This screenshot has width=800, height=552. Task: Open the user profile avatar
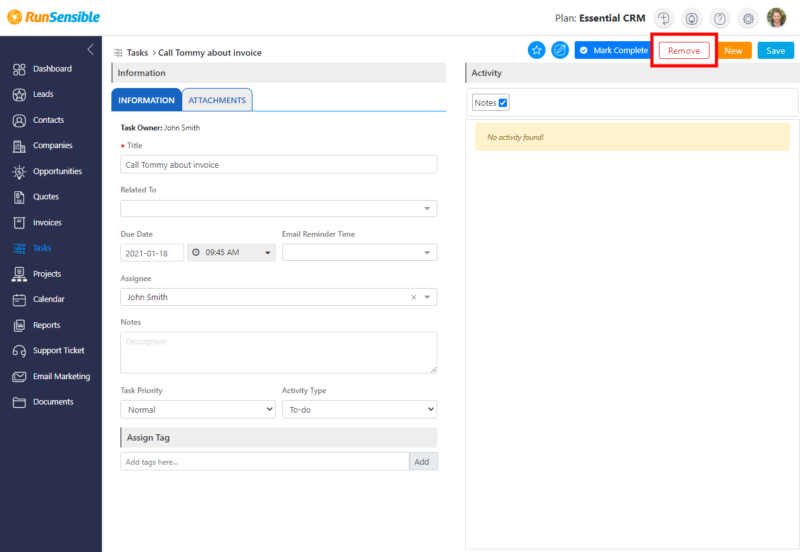777,18
